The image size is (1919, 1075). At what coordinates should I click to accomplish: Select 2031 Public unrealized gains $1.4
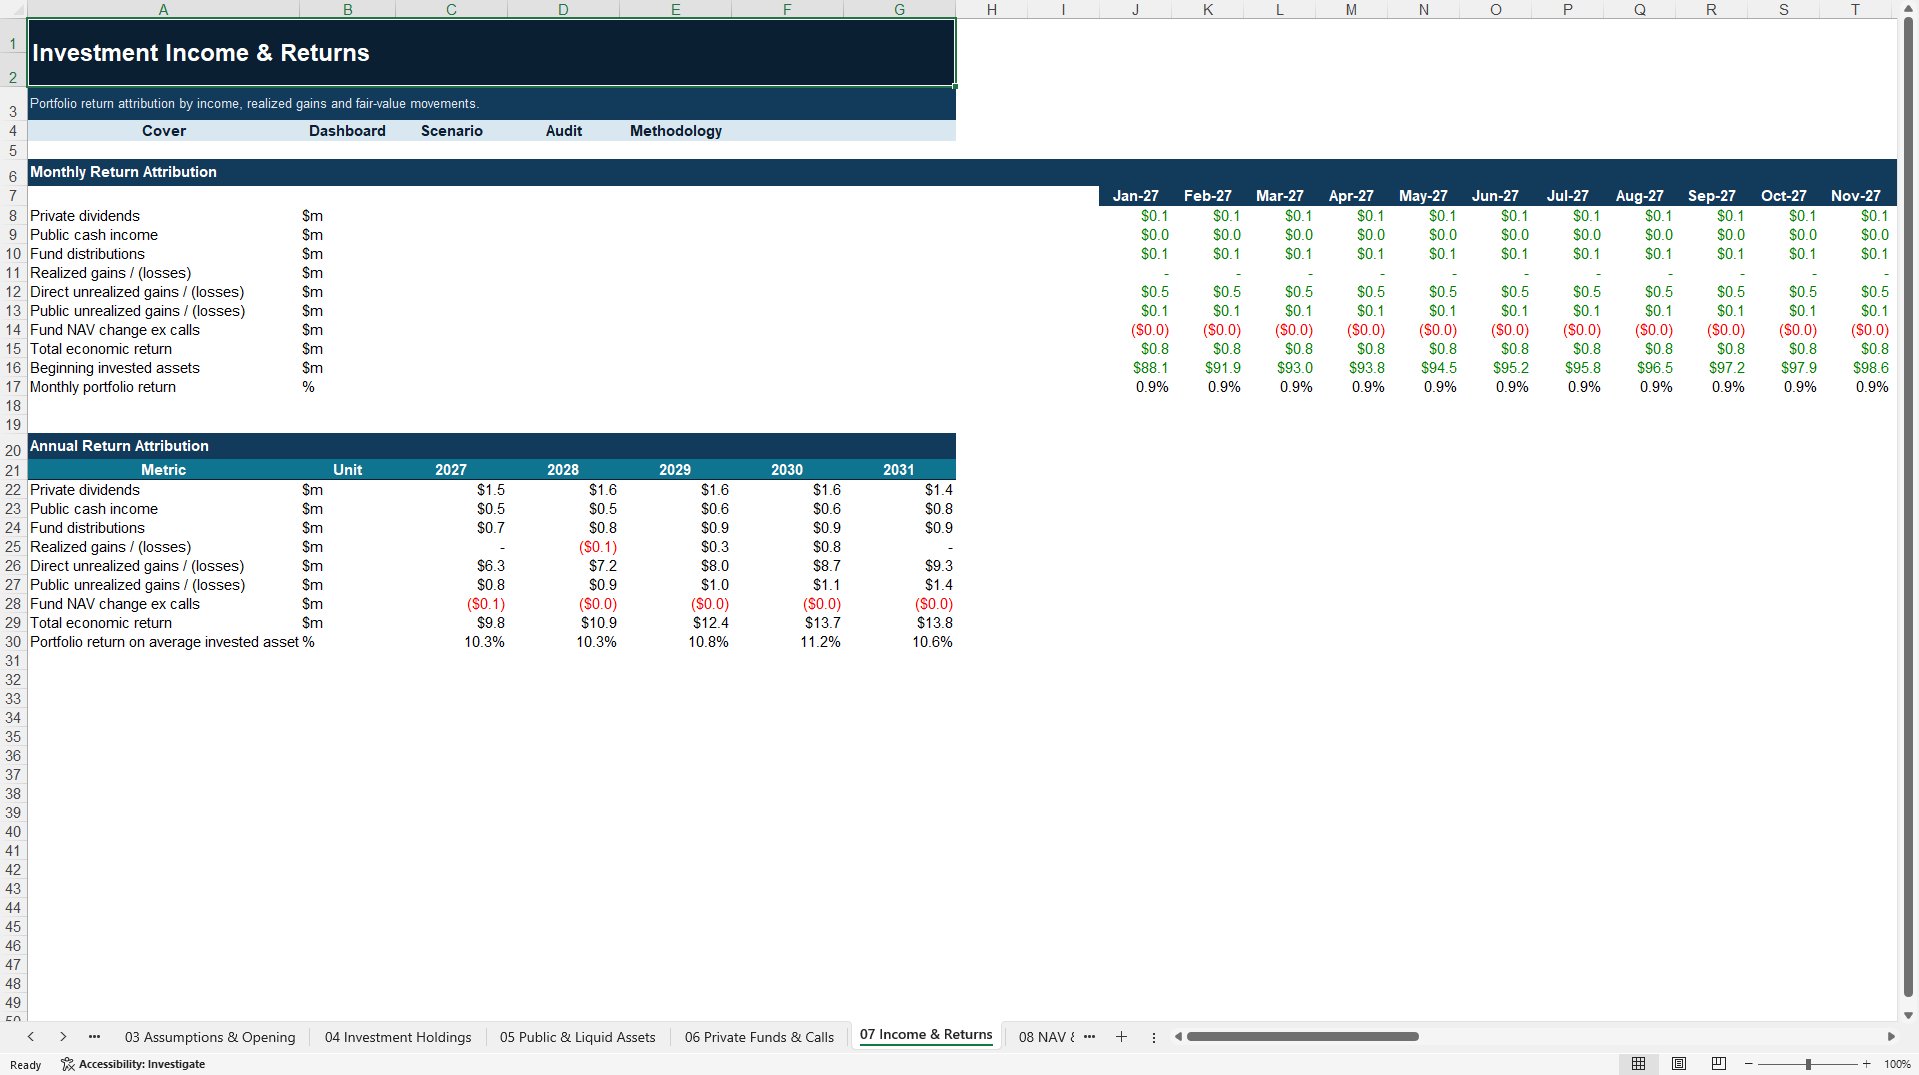coord(899,585)
